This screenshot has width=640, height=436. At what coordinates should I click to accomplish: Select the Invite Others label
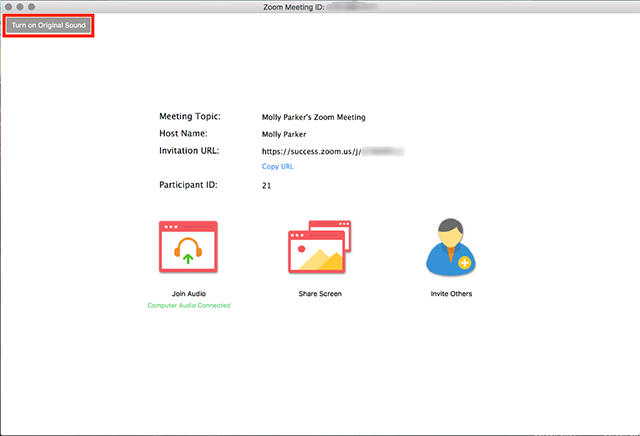(x=451, y=294)
